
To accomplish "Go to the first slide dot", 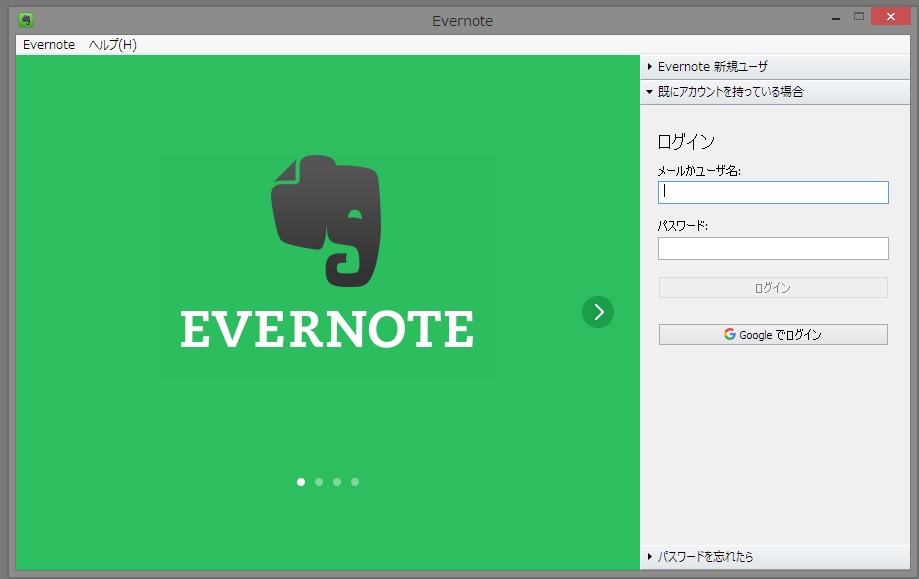I will click(301, 482).
